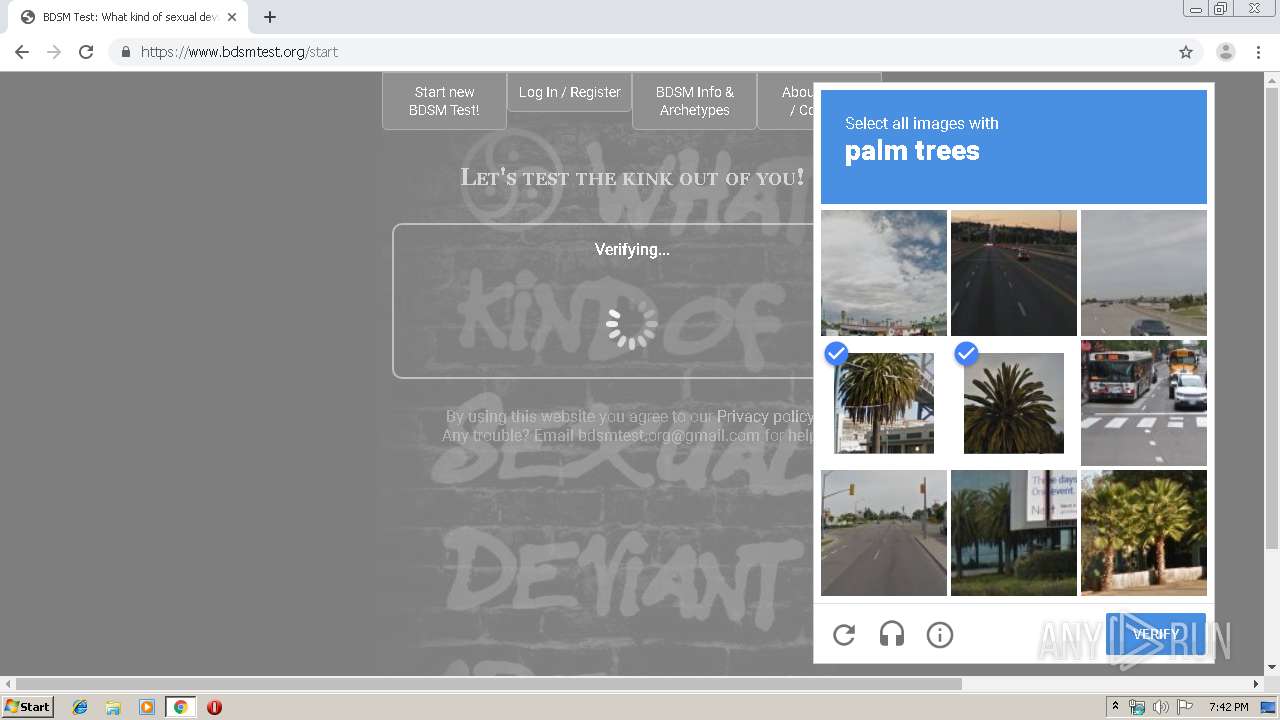Click the horizontal scrollbar left arrow

8,684
